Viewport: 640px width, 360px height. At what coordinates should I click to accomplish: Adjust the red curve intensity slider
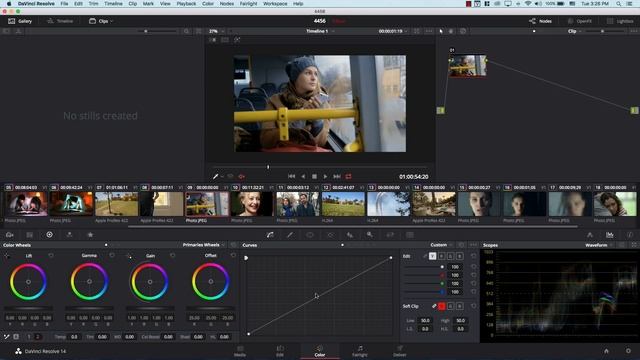click(424, 275)
